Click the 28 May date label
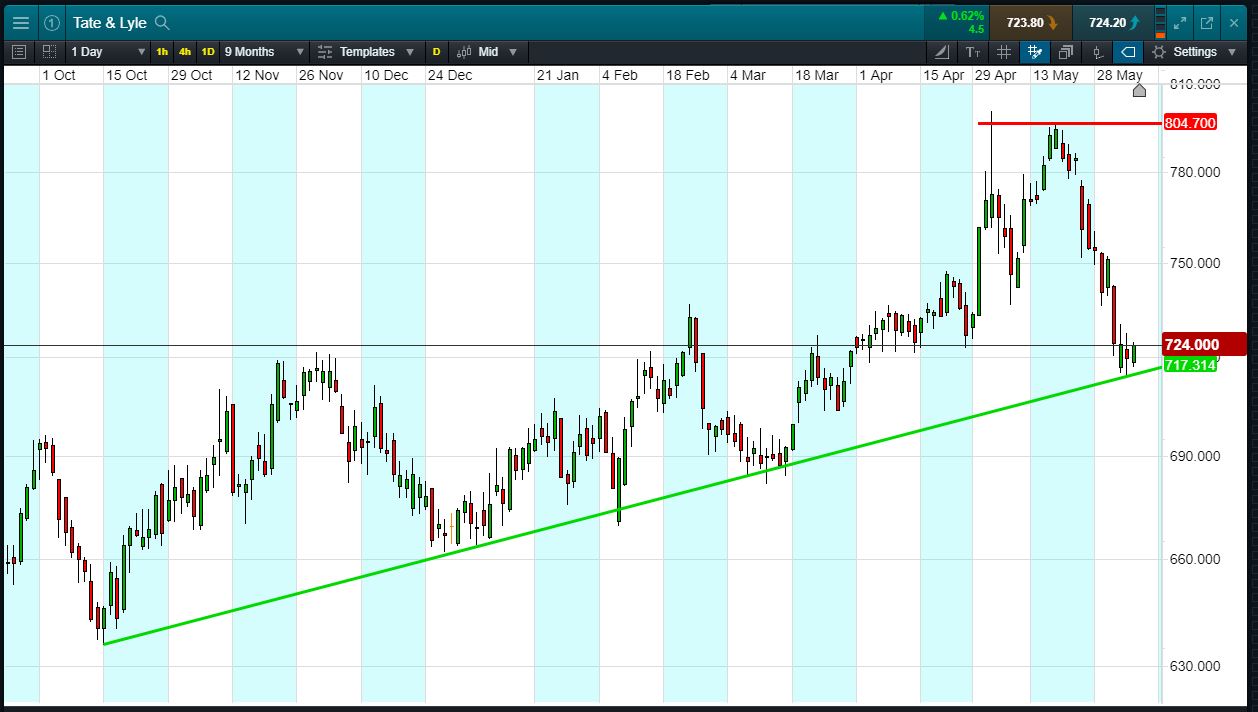This screenshot has height=712, width=1258. (x=1119, y=75)
